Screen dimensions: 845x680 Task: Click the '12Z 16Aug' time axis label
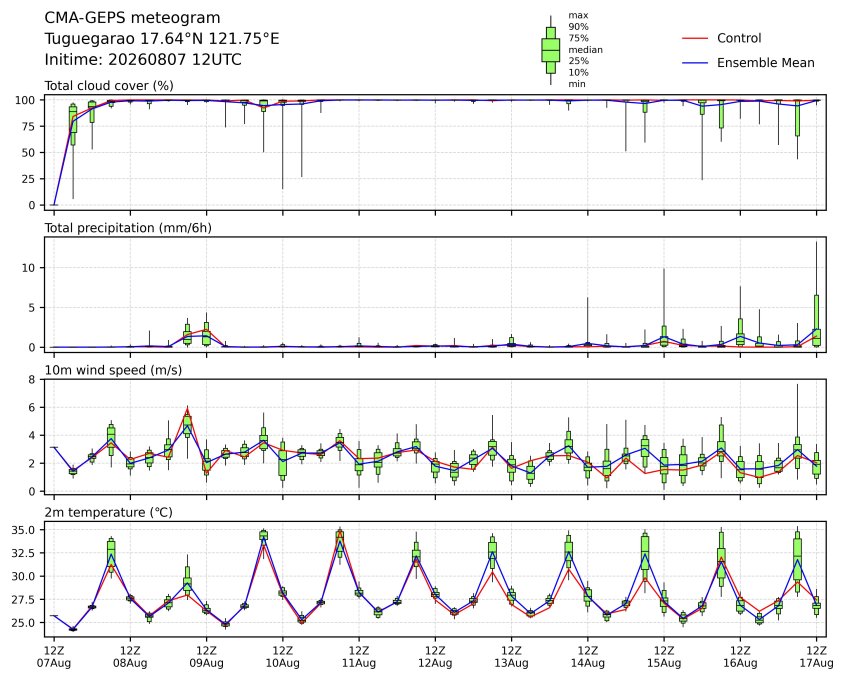coord(740,657)
